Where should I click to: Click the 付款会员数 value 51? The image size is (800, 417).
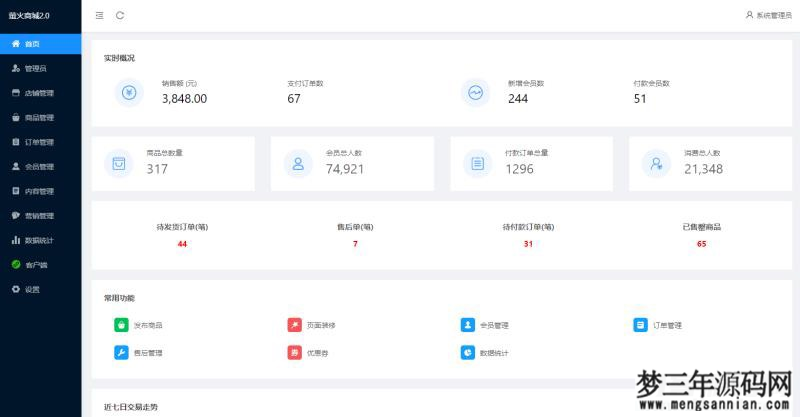click(x=640, y=99)
